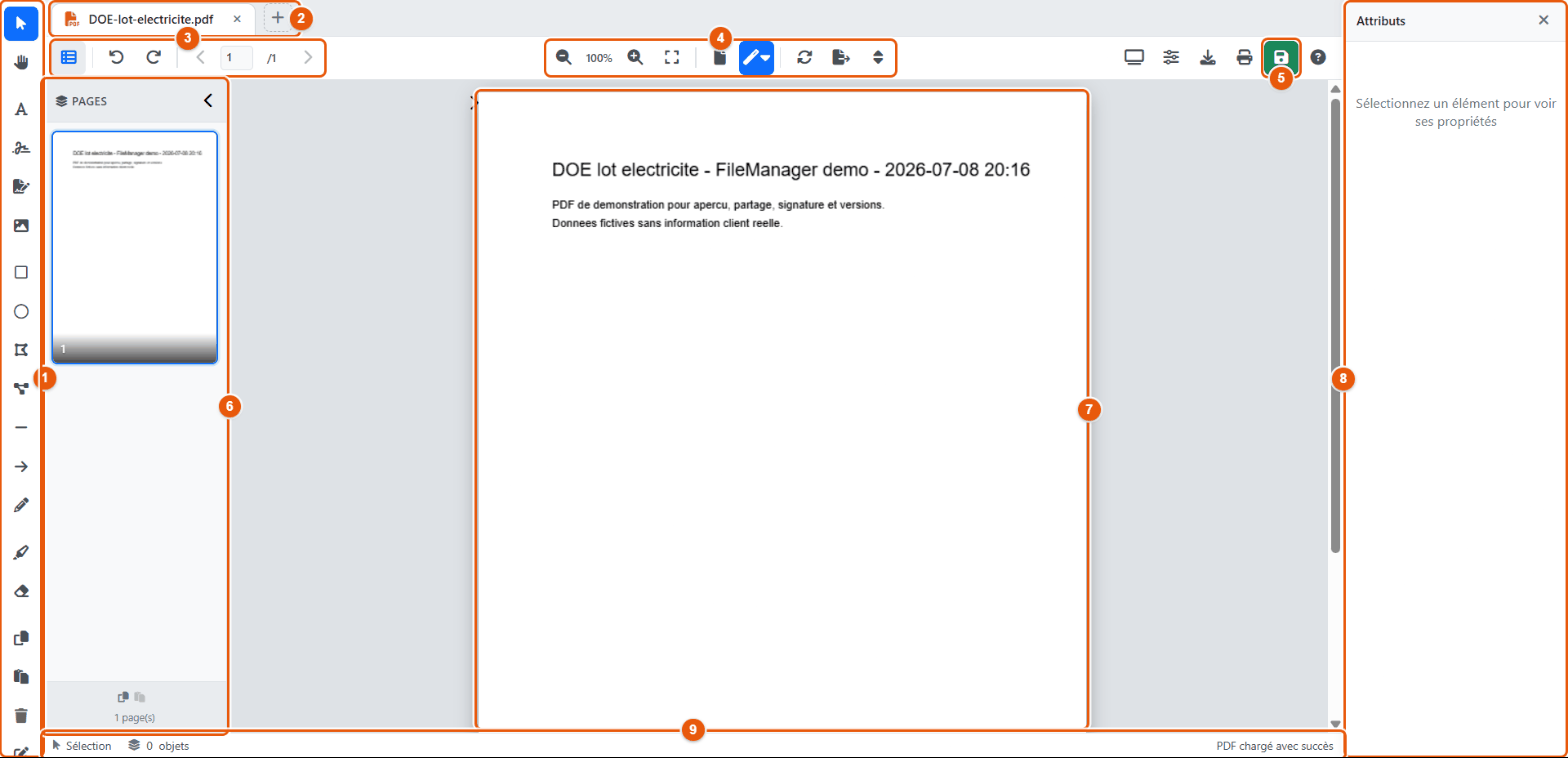Add a new document tab
The height and width of the screenshot is (758, 1568).
click(278, 18)
